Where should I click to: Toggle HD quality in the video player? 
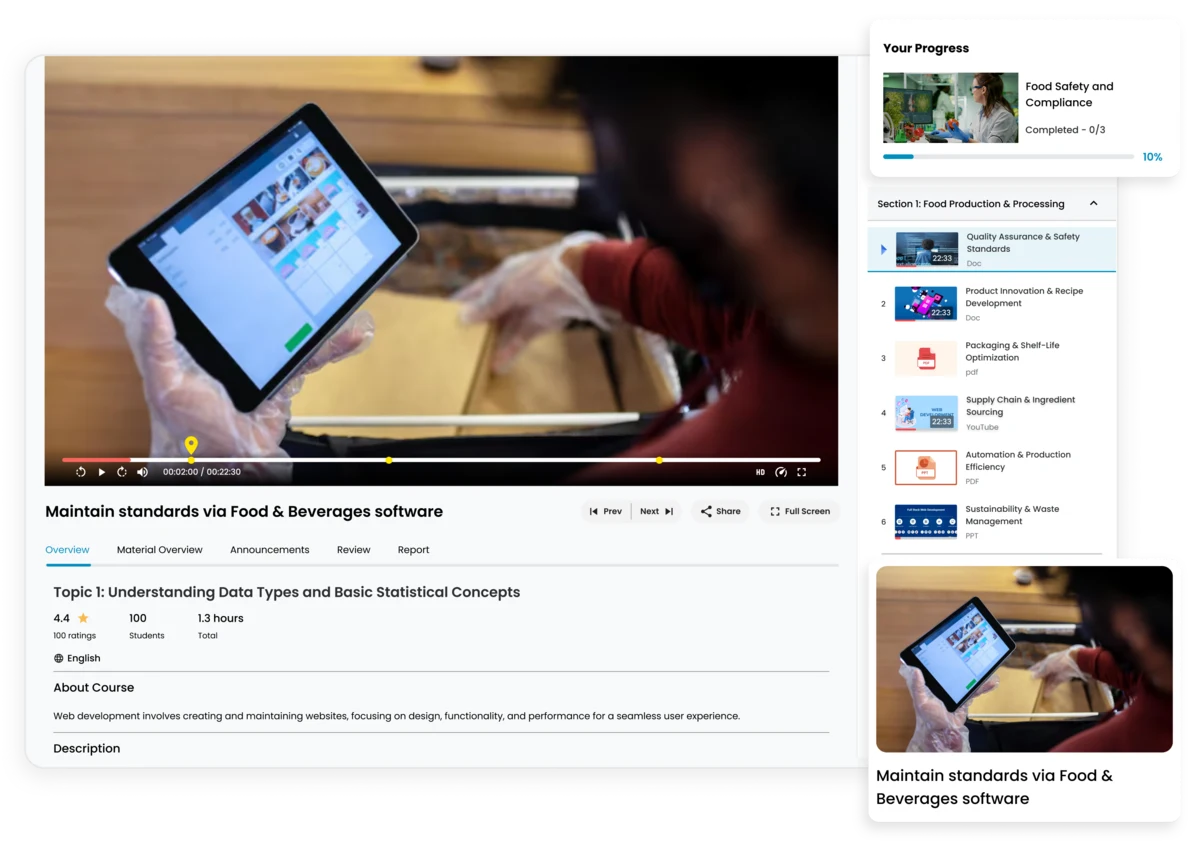point(760,472)
